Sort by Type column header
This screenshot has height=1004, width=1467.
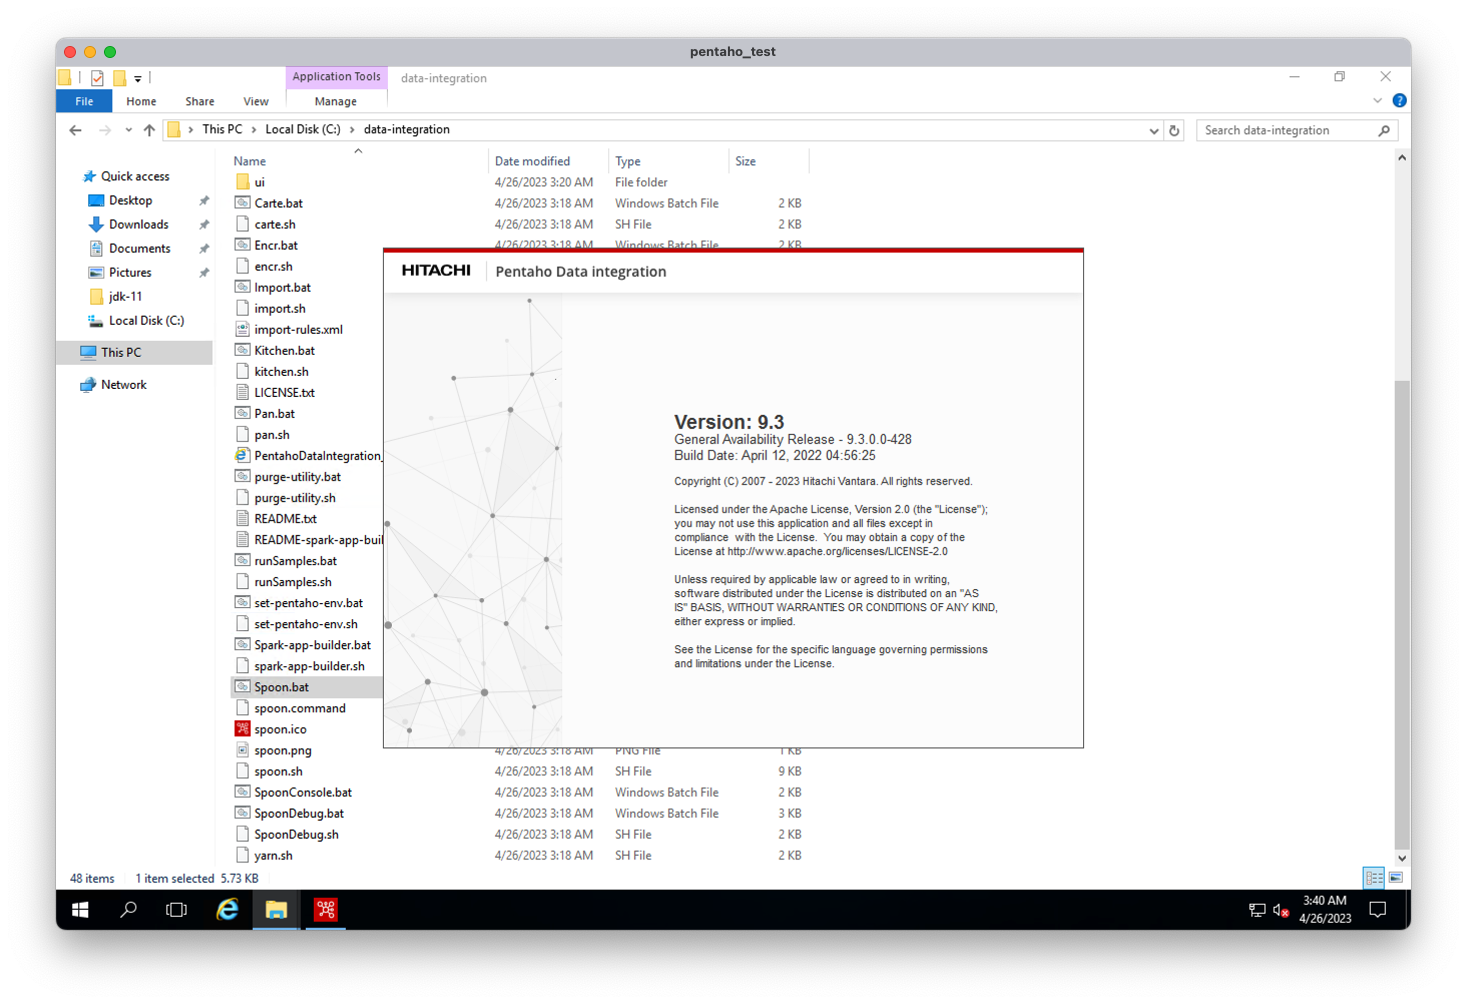coord(627,161)
